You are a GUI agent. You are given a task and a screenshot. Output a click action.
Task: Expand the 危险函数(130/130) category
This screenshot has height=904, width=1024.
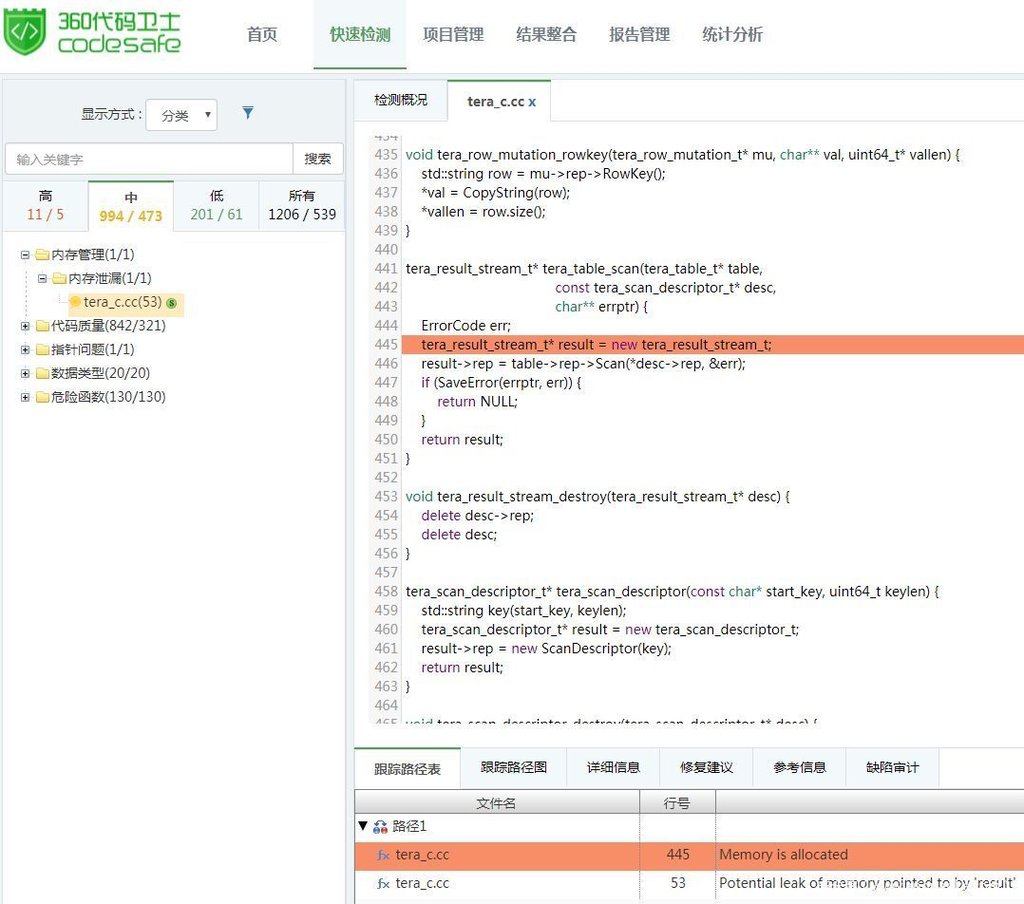tap(25, 397)
